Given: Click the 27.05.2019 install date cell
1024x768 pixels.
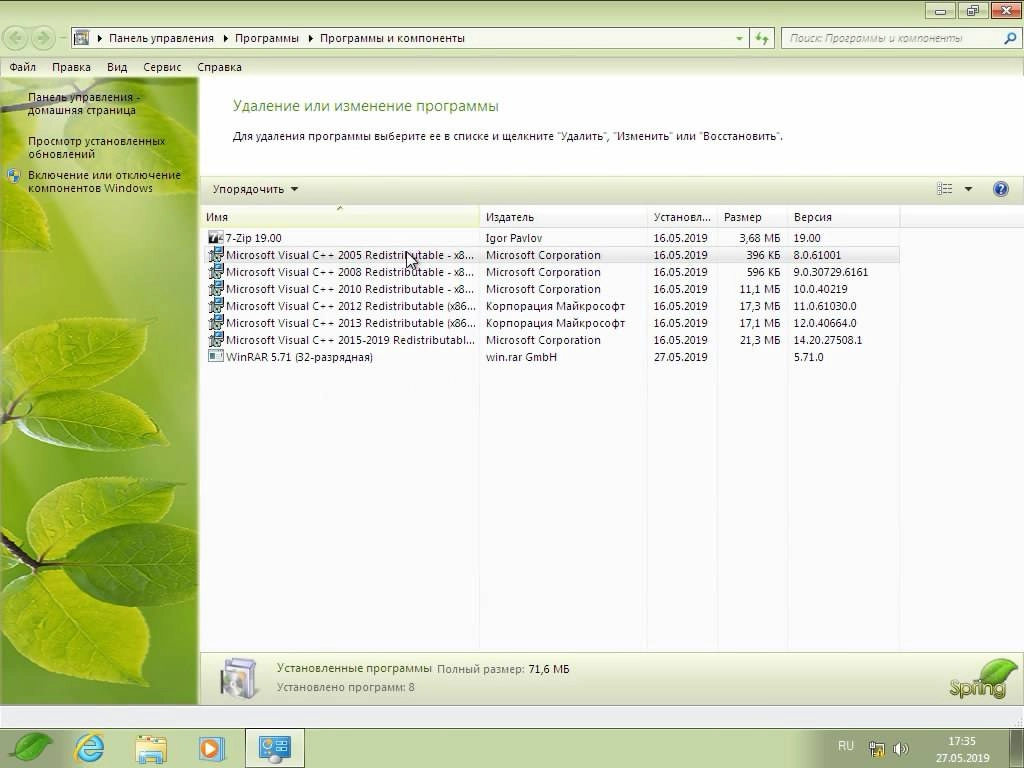Looking at the screenshot, I should click(680, 357).
